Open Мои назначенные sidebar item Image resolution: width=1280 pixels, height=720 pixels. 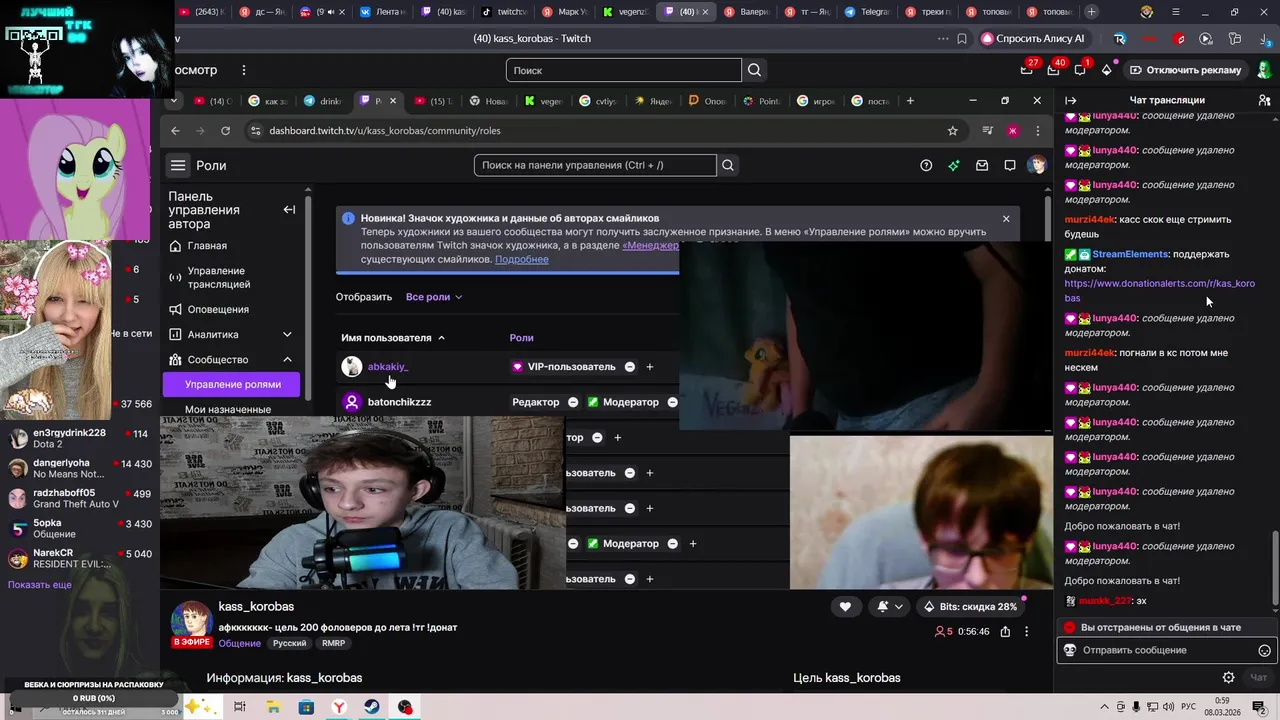click(x=228, y=409)
